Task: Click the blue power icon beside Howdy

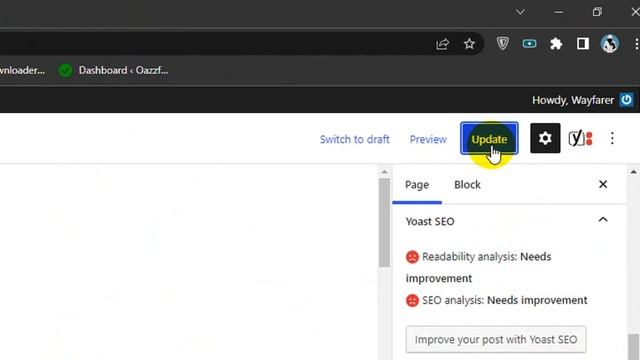Action: click(626, 100)
